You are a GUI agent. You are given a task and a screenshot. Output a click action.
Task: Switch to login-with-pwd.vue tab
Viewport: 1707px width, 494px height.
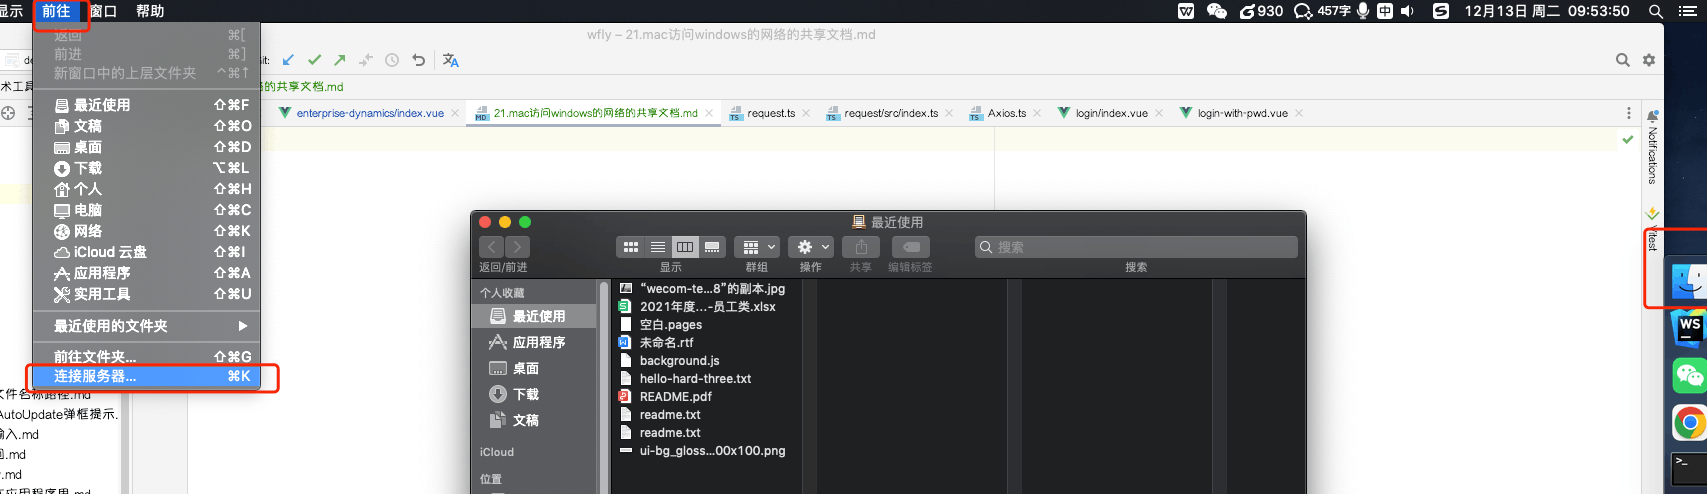(x=1242, y=113)
